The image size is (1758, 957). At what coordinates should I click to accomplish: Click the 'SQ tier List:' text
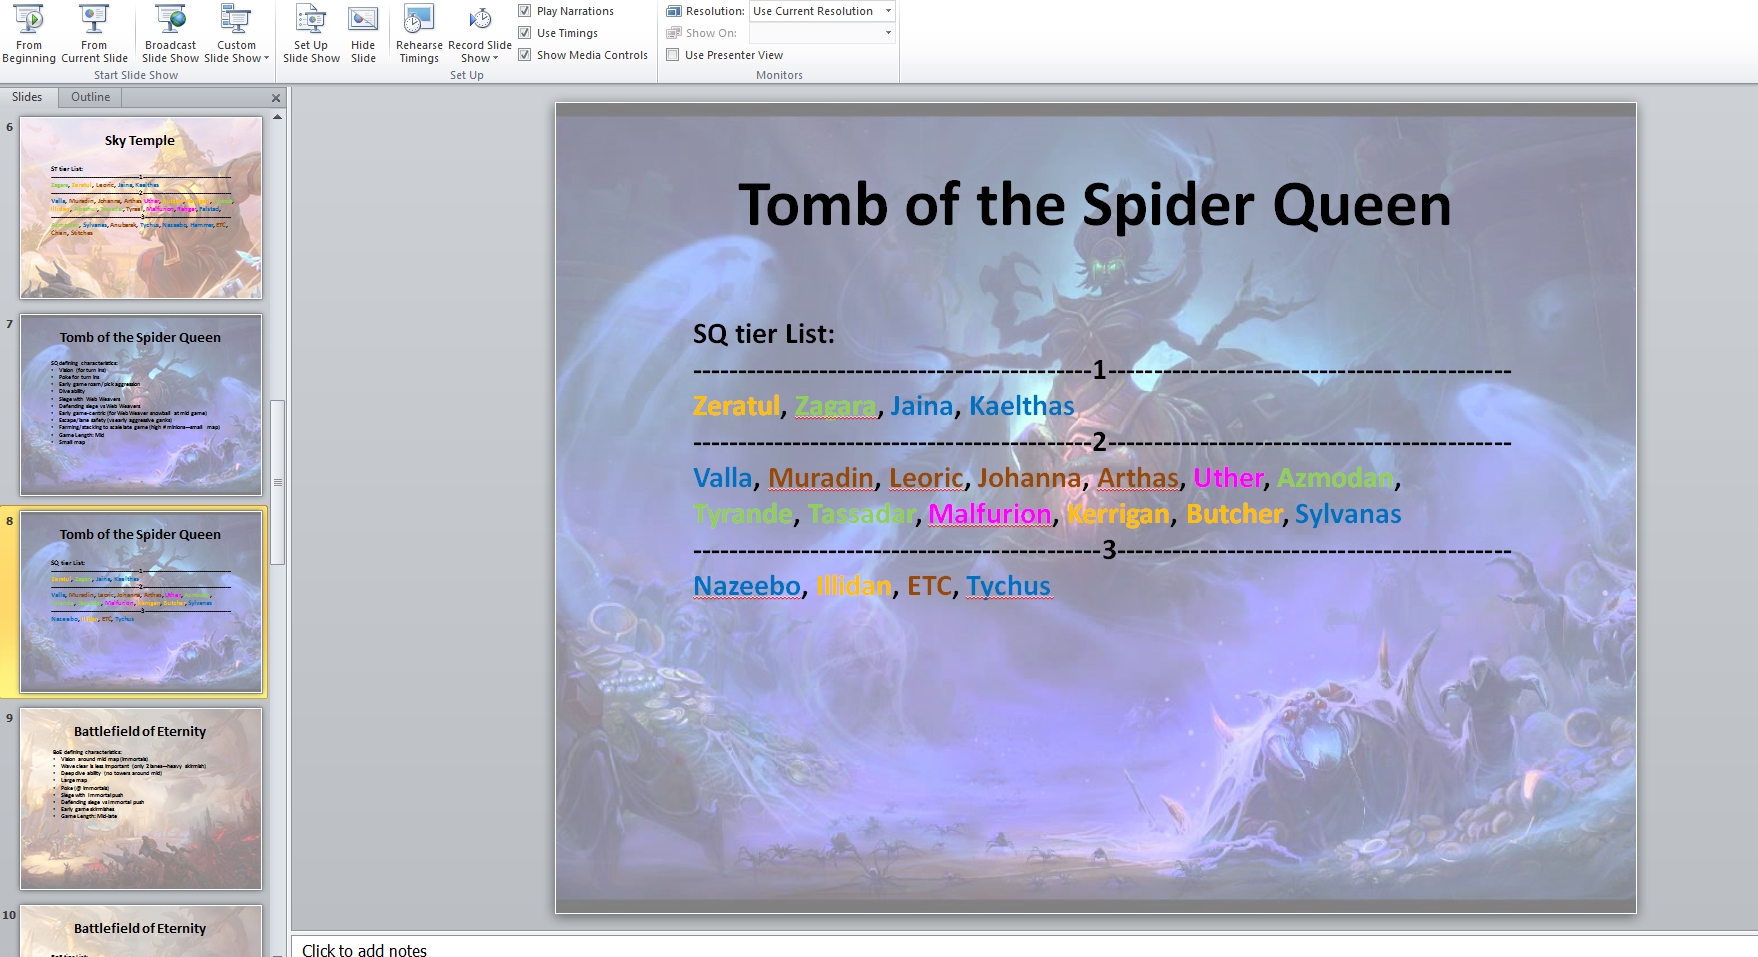pyautogui.click(x=763, y=334)
